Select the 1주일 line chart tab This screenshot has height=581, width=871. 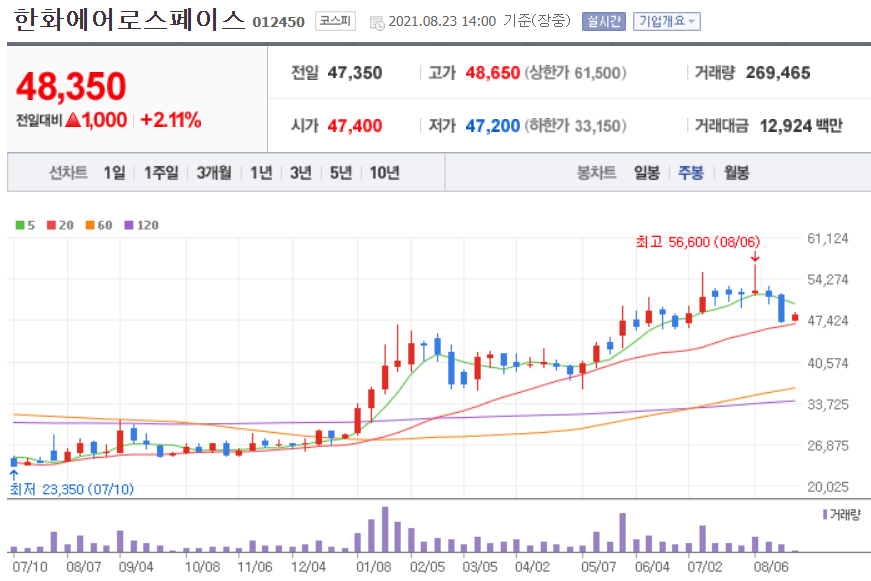pos(161,173)
